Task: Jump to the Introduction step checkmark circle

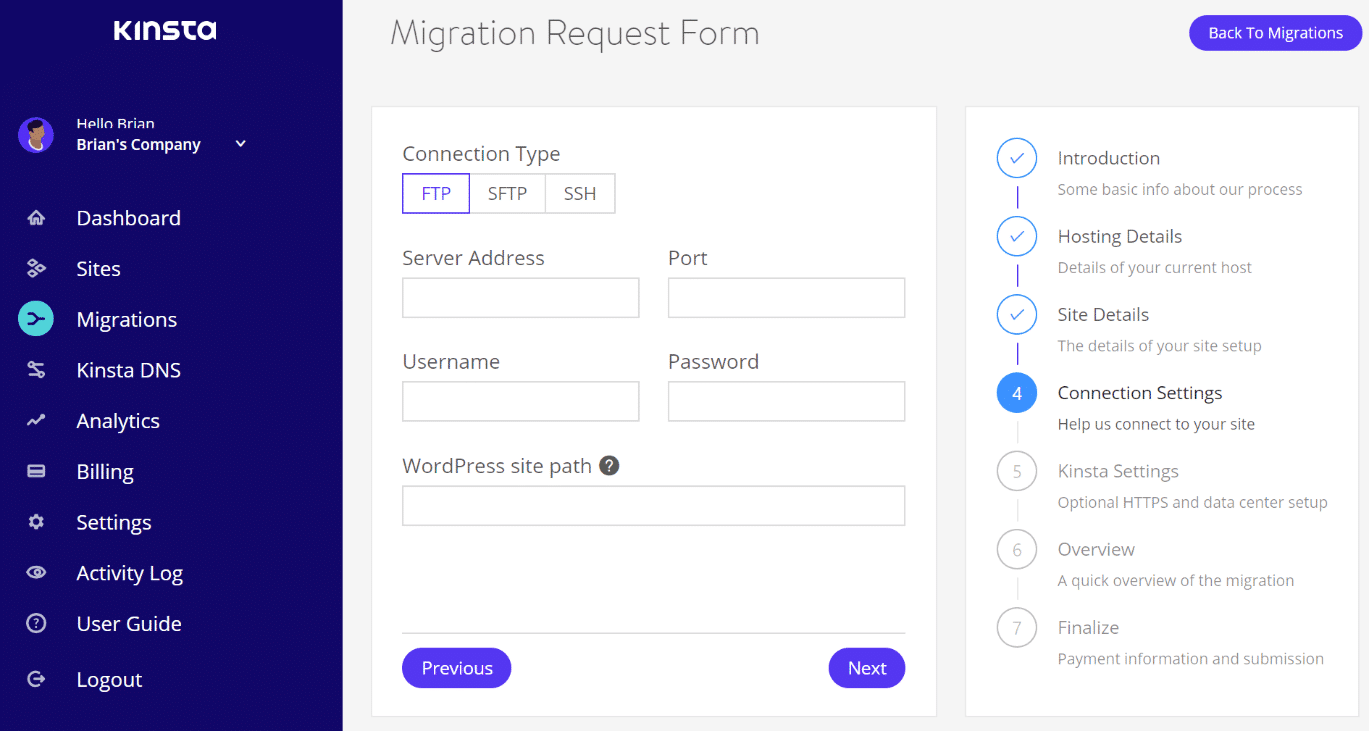Action: pyautogui.click(x=1017, y=158)
